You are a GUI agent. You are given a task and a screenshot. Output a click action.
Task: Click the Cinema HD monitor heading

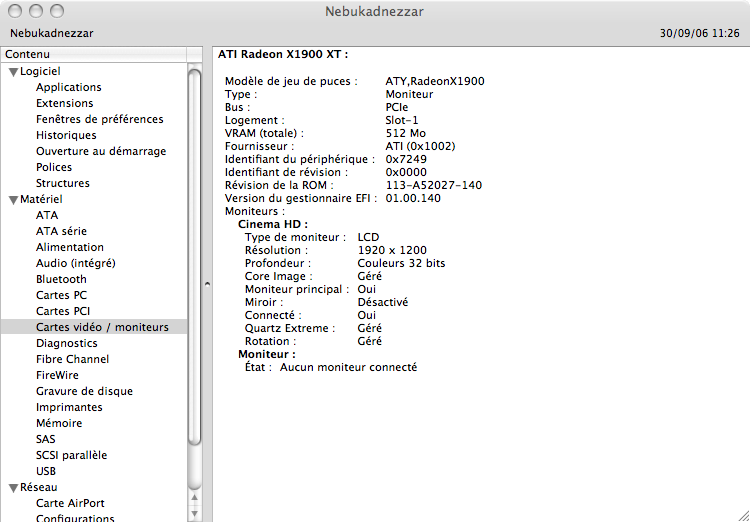273,224
